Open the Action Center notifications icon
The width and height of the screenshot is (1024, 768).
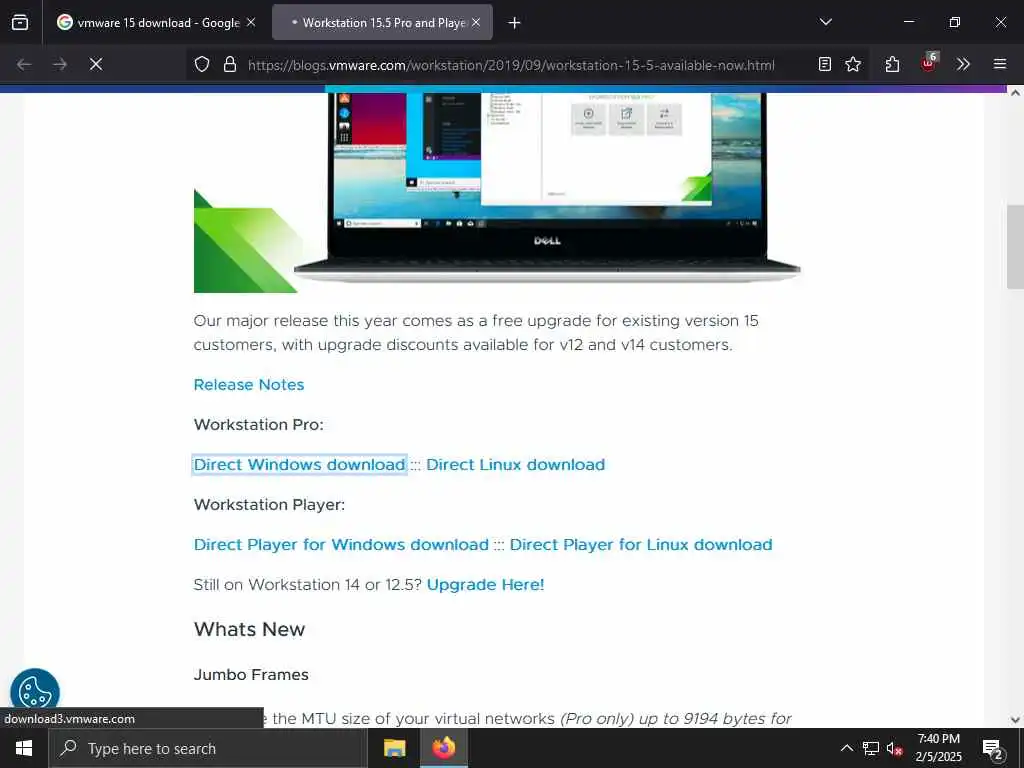click(993, 749)
